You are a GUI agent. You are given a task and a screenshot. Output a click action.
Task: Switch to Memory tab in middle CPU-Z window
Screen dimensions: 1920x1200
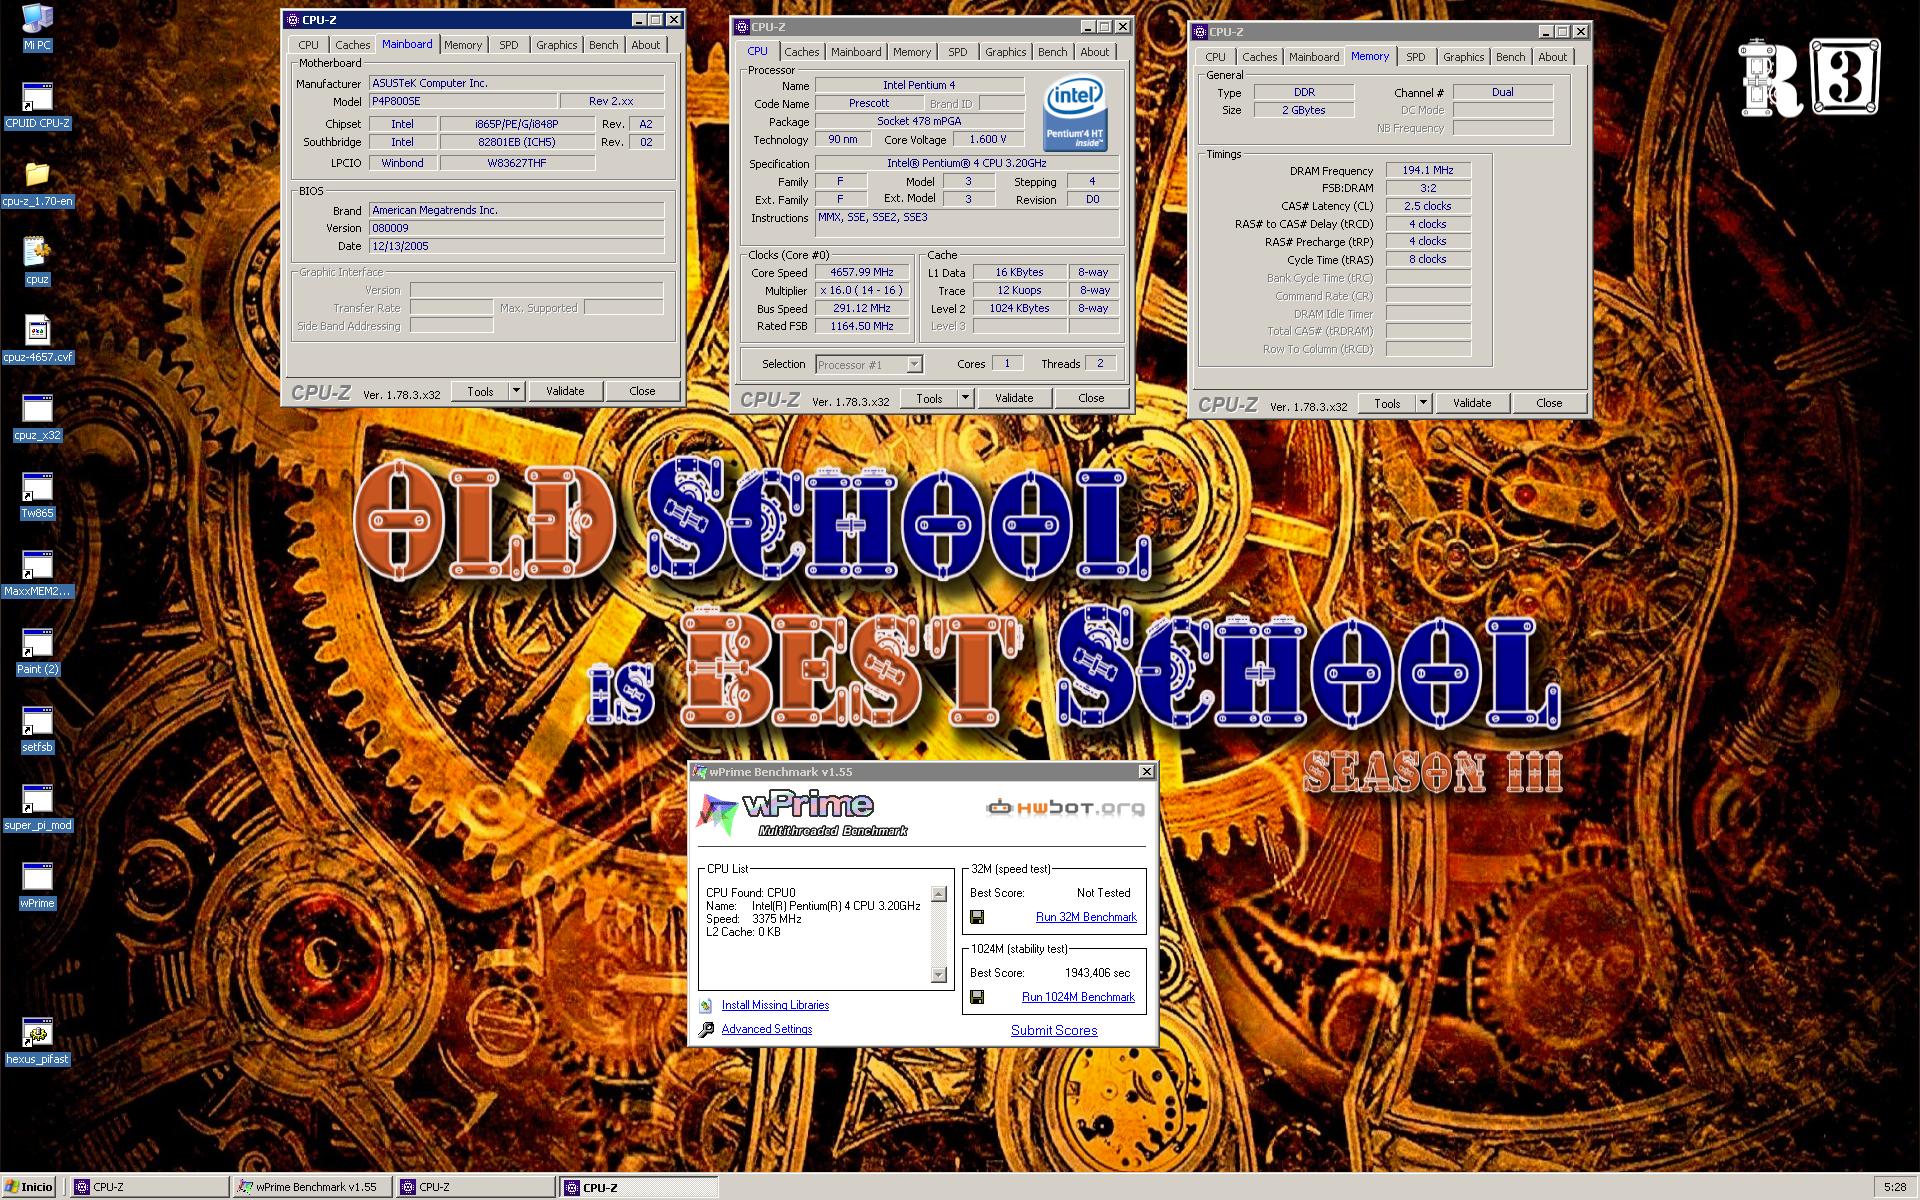click(x=912, y=52)
